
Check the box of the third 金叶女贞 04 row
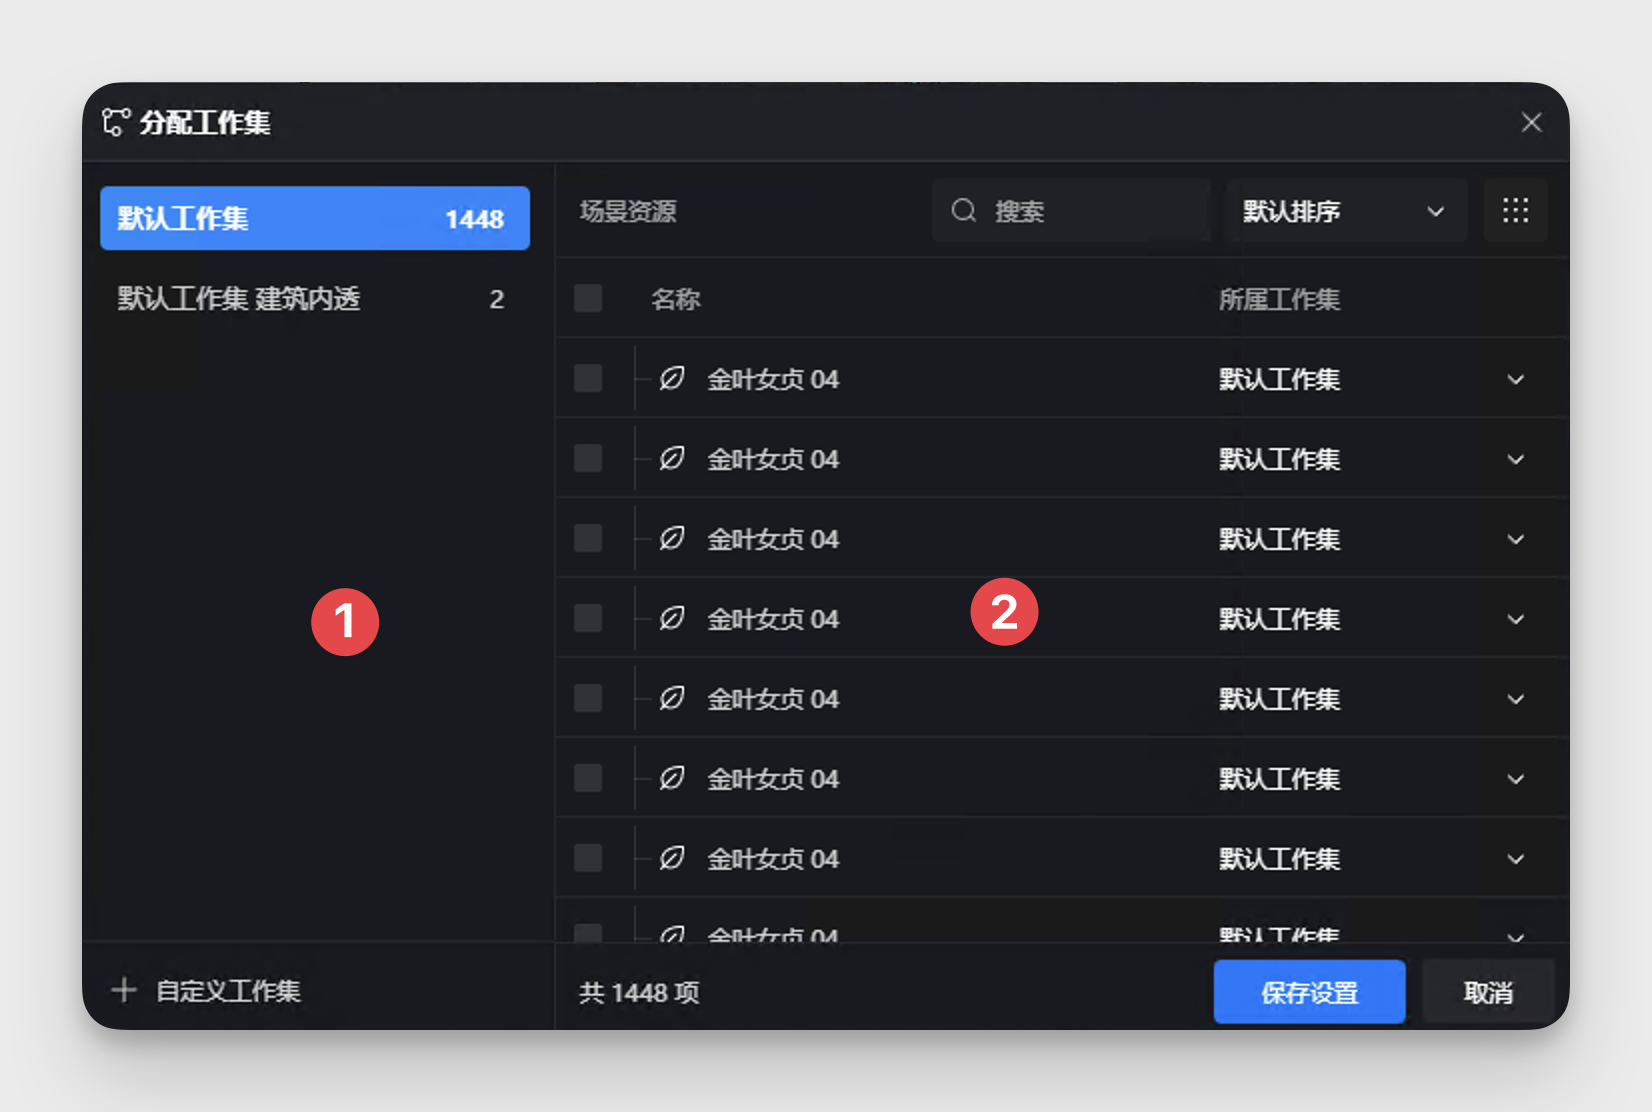588,538
